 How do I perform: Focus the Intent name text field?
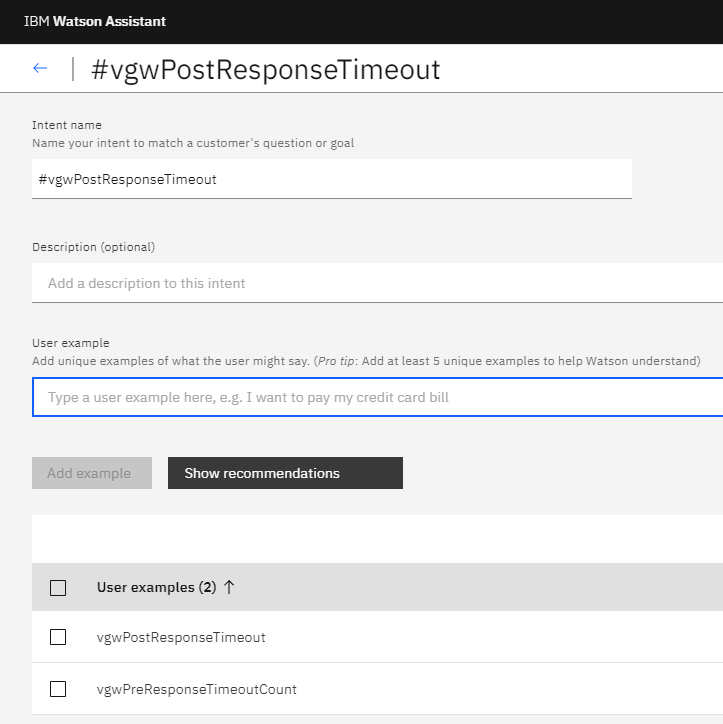pos(331,179)
